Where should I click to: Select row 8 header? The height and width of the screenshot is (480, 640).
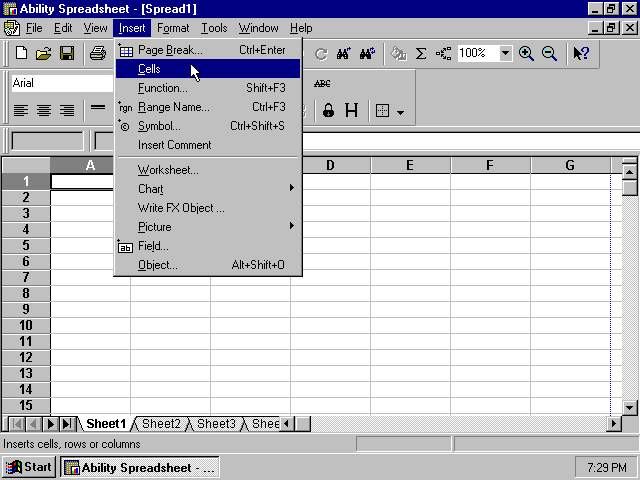(26, 293)
